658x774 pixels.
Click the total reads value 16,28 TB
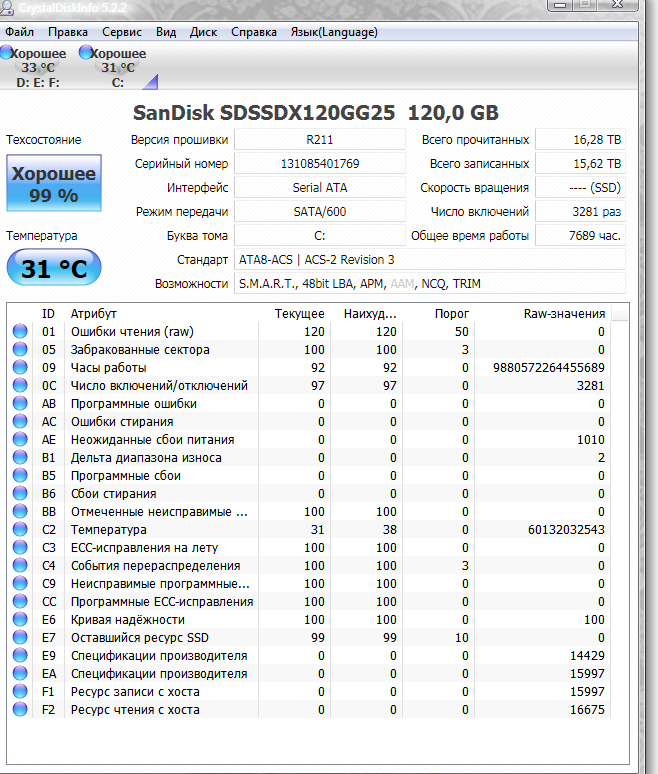coord(581,140)
